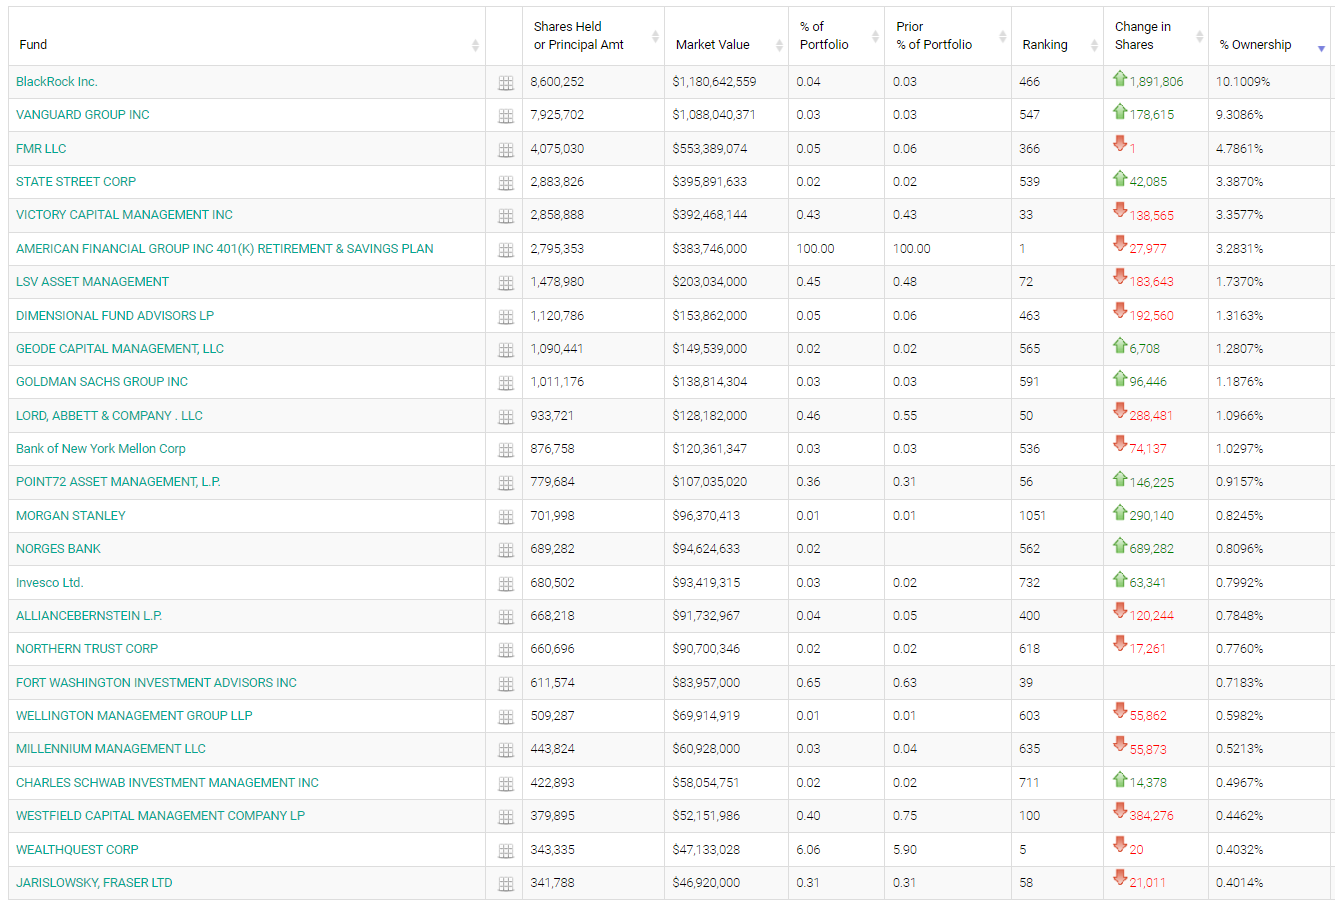Select BlackRock's market value $1,180,642,559

[x=714, y=82]
